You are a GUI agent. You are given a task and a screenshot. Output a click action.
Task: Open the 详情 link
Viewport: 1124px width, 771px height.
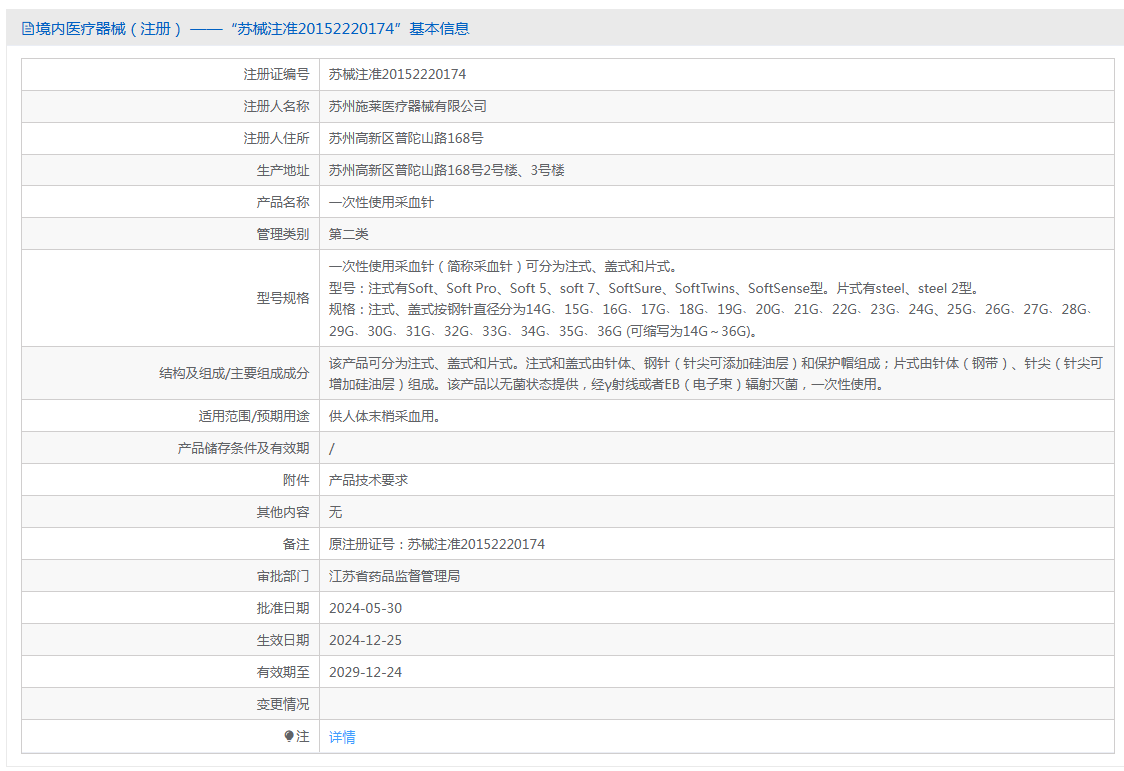(x=342, y=737)
